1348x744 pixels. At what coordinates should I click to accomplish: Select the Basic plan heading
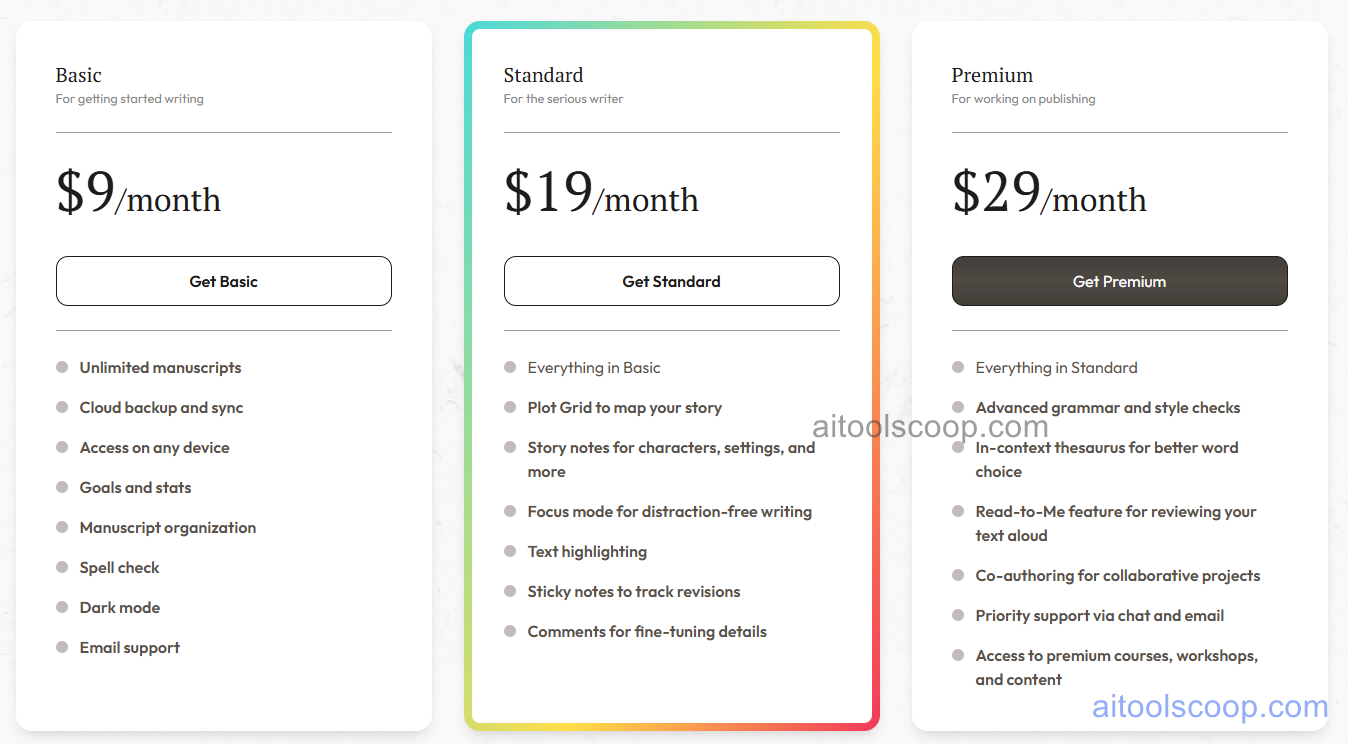pos(78,75)
